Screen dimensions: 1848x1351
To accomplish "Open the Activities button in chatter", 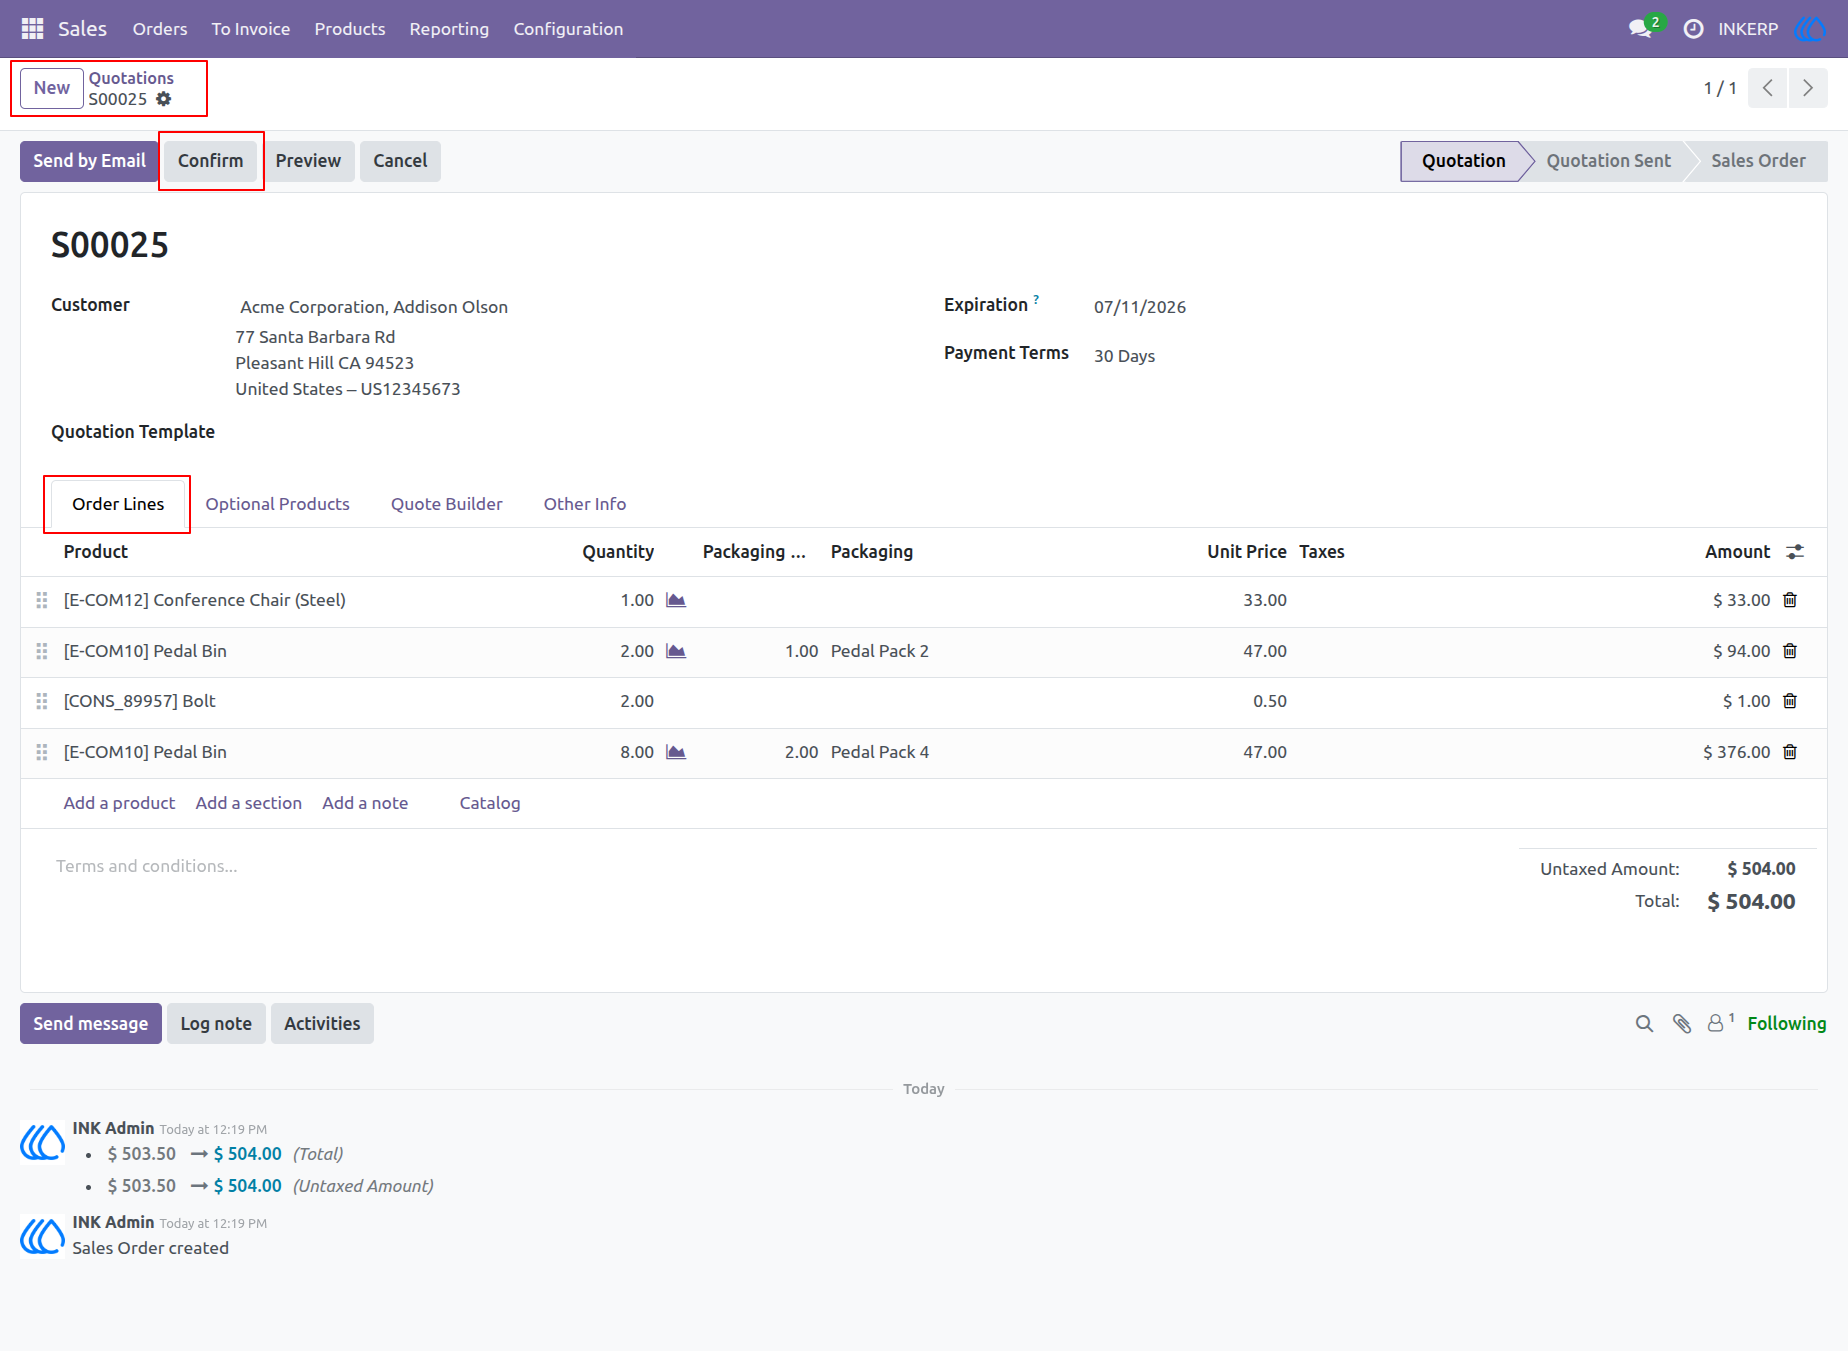I will point(322,1024).
